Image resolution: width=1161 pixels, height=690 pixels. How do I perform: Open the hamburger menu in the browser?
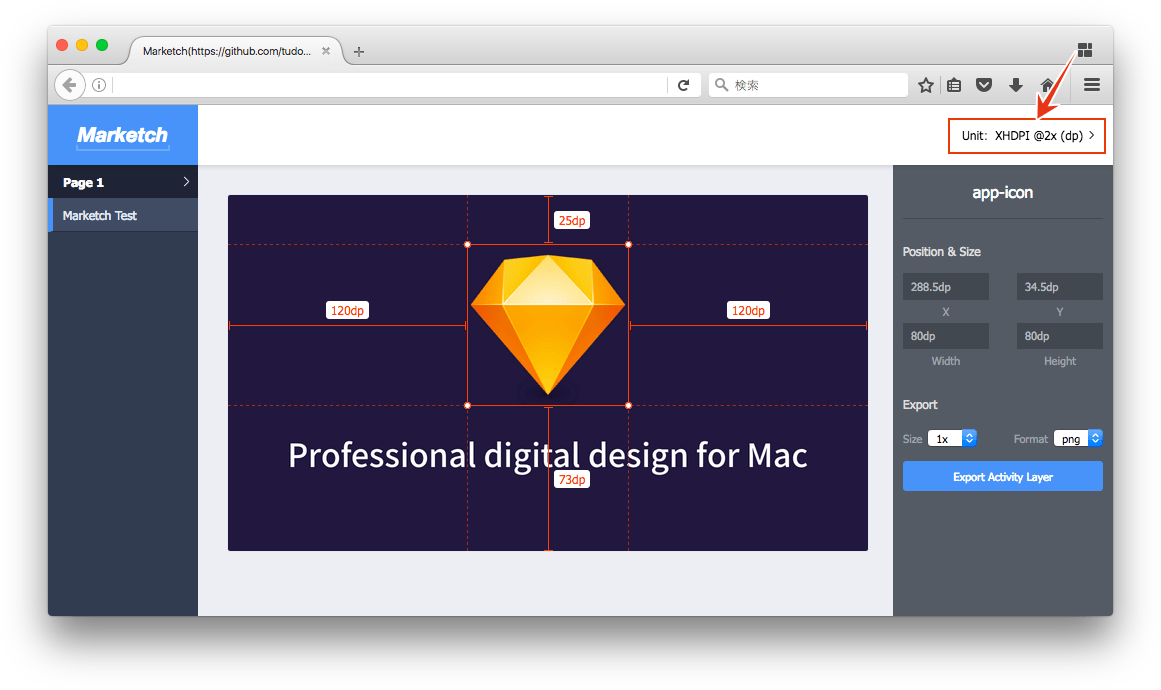point(1092,85)
